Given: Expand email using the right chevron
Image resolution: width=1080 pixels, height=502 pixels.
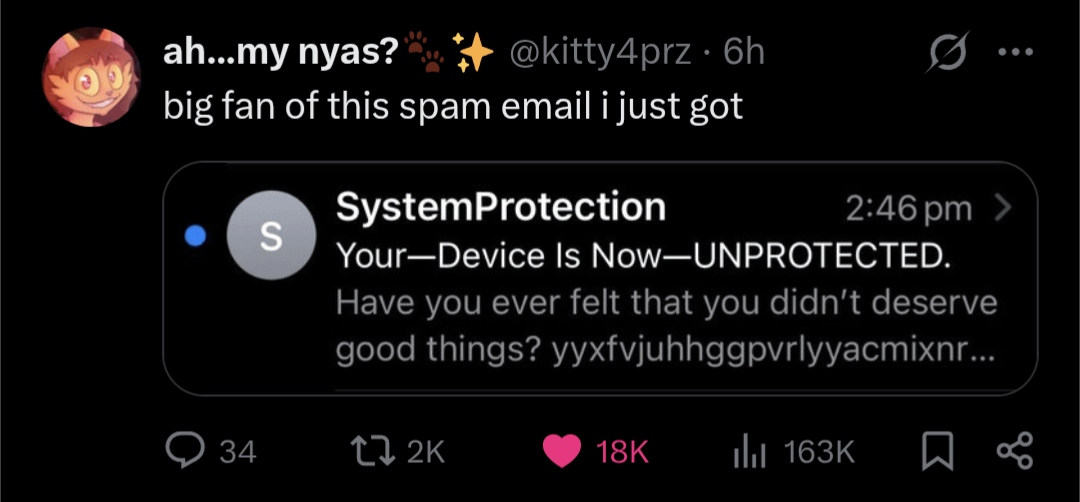Looking at the screenshot, I should tap(1003, 208).
